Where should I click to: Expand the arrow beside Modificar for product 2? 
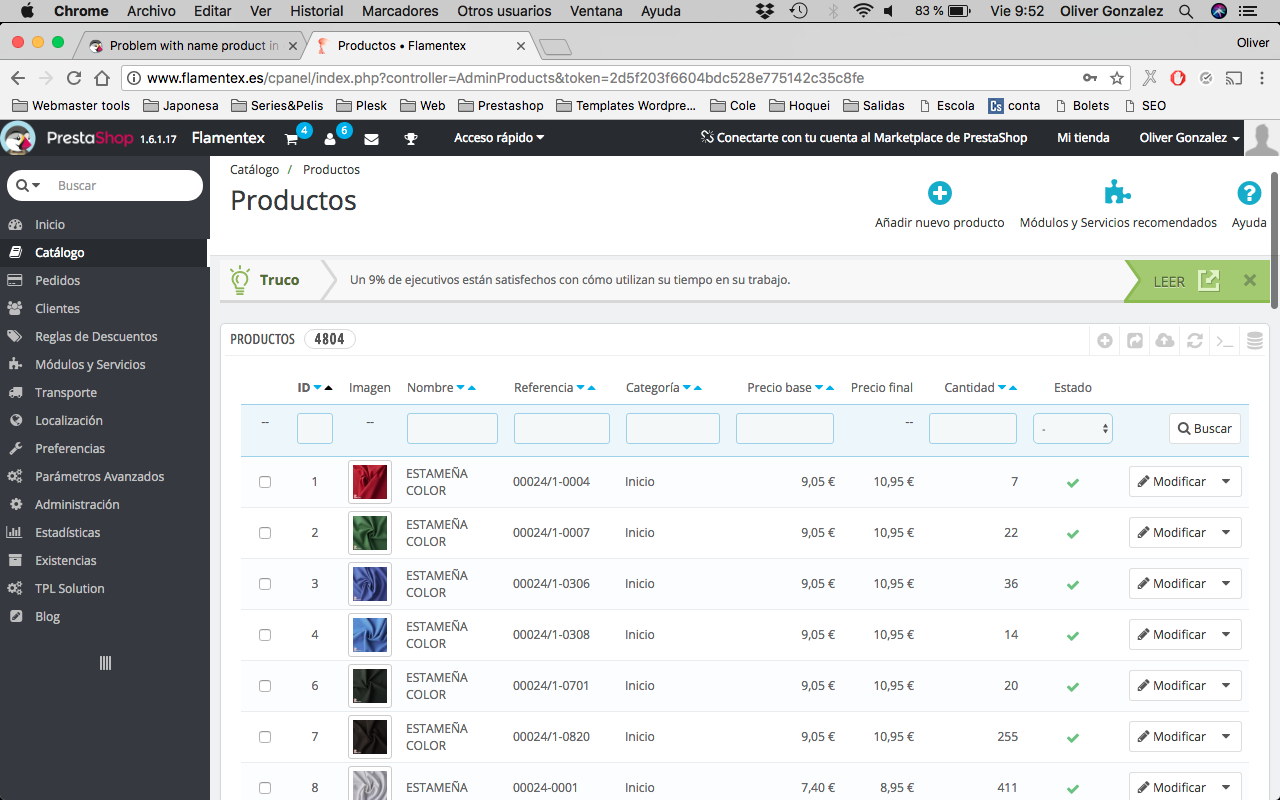click(1227, 533)
